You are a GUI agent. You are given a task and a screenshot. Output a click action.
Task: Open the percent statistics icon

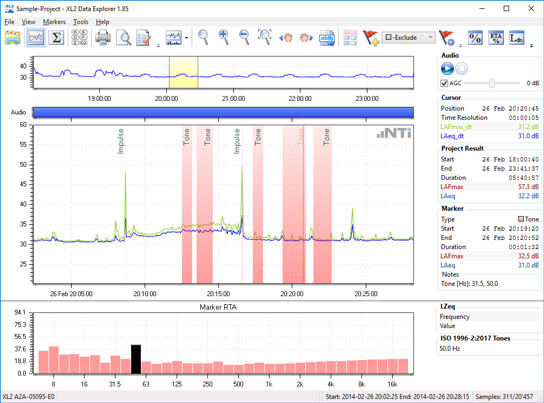(475, 37)
